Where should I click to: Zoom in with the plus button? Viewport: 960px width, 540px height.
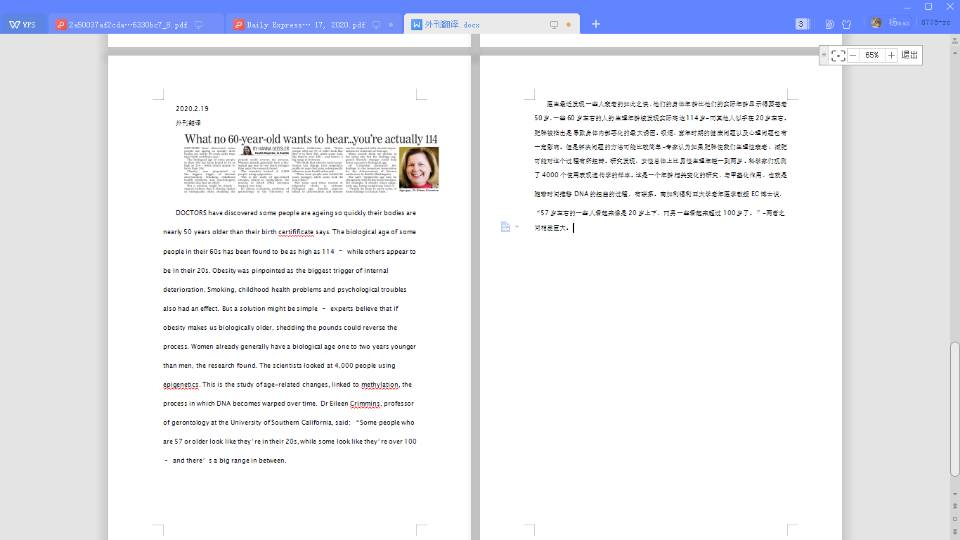(891, 55)
